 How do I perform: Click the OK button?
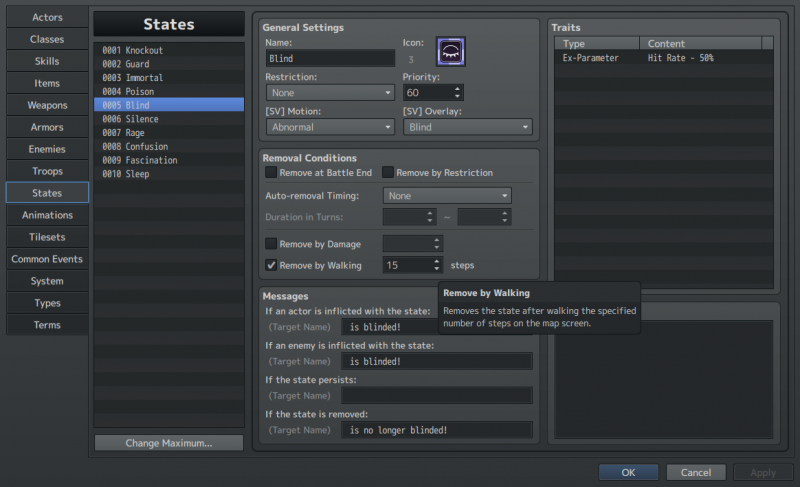[628, 472]
